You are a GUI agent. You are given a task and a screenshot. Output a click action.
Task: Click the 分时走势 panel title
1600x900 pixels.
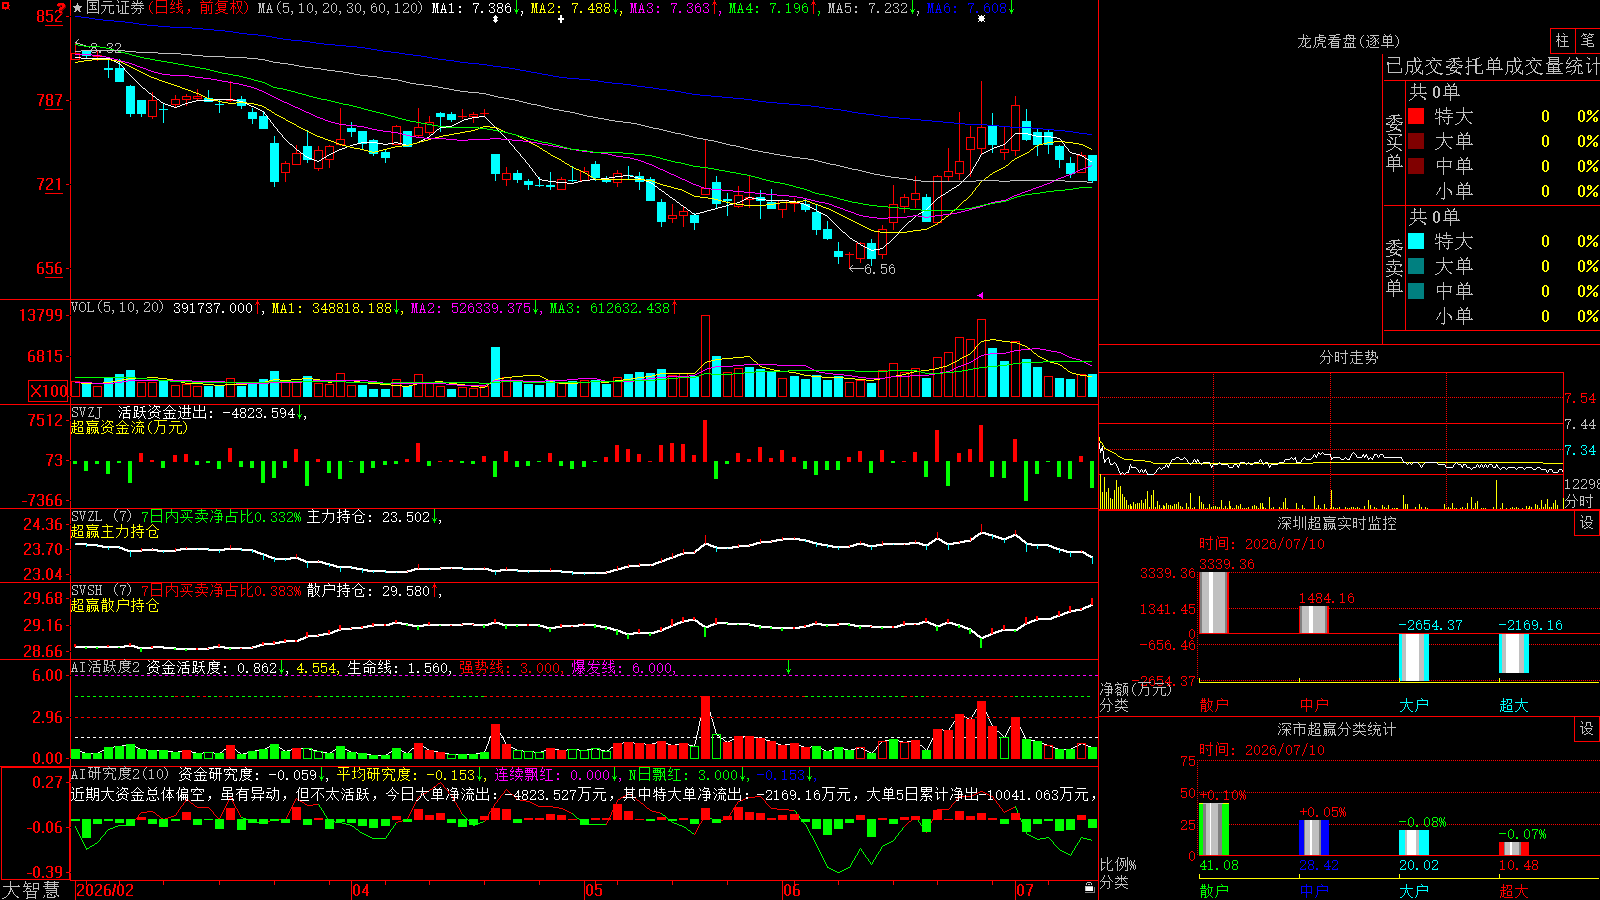[1348, 357]
